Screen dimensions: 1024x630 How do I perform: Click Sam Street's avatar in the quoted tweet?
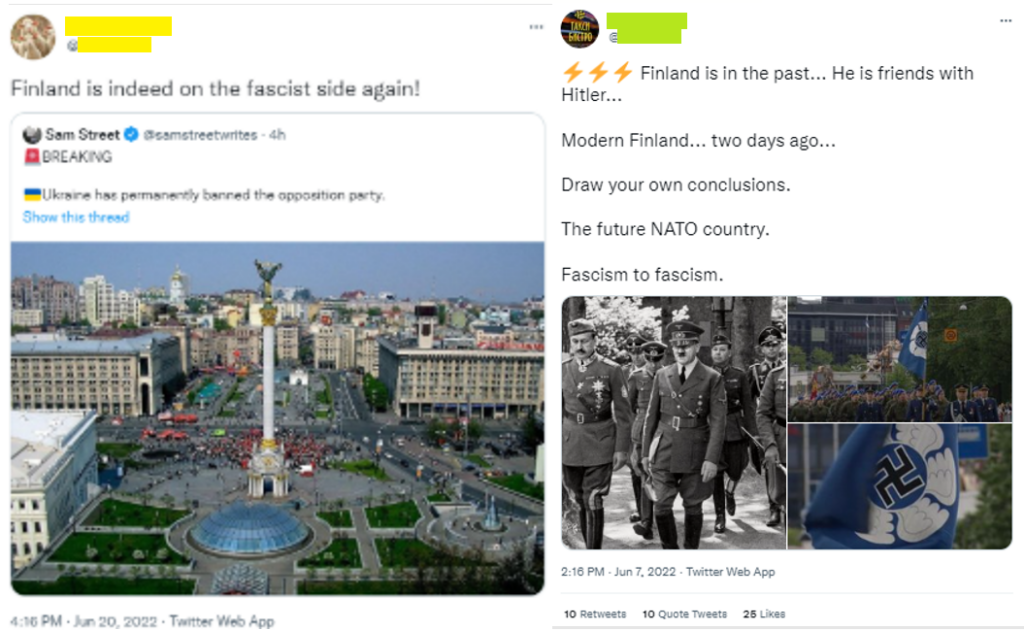[31, 132]
